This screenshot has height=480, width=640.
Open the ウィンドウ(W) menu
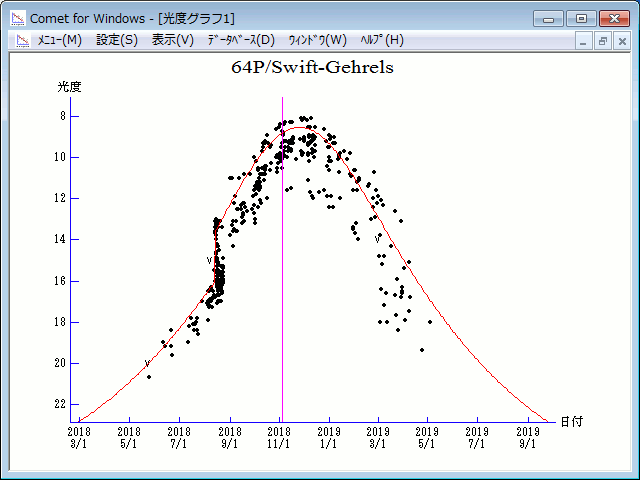(318, 40)
